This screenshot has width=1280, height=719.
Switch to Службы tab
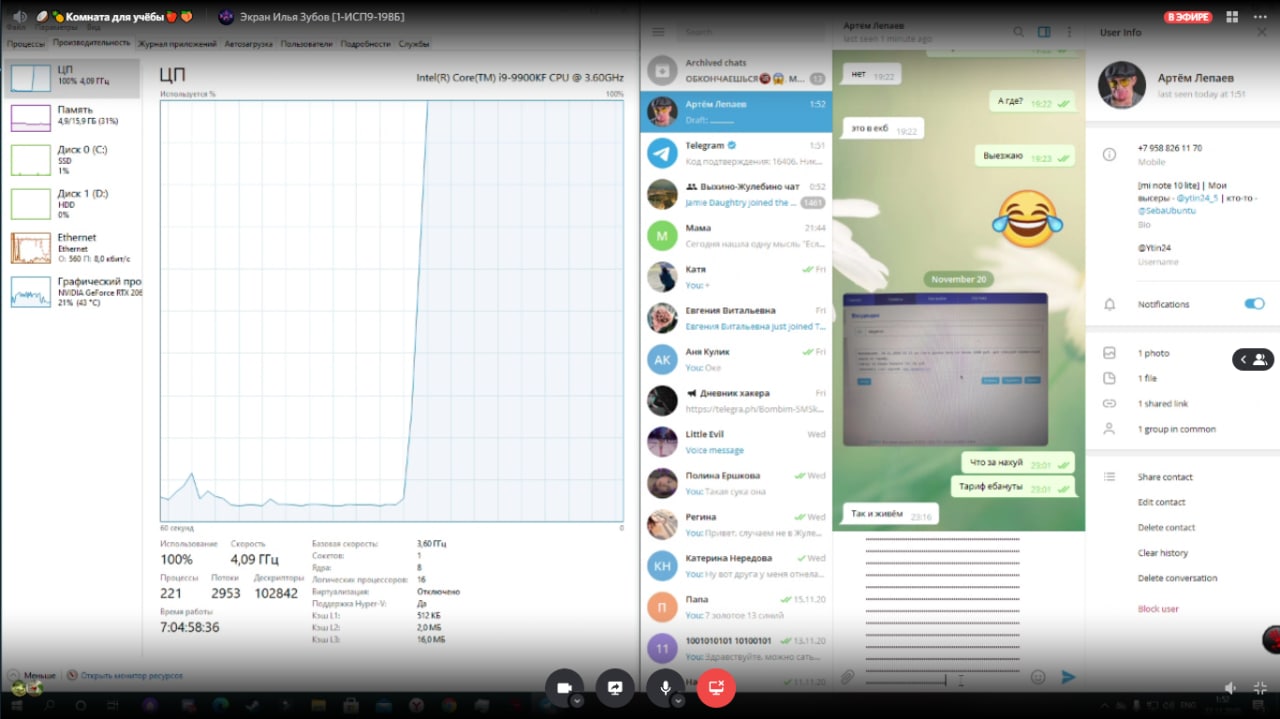pos(414,44)
